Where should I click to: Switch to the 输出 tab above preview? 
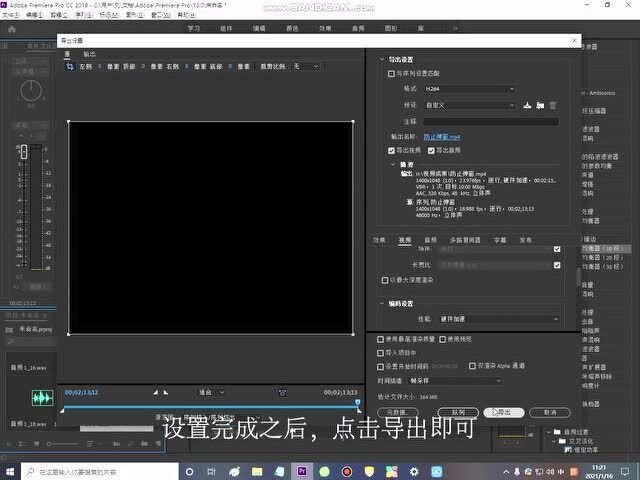(89, 54)
